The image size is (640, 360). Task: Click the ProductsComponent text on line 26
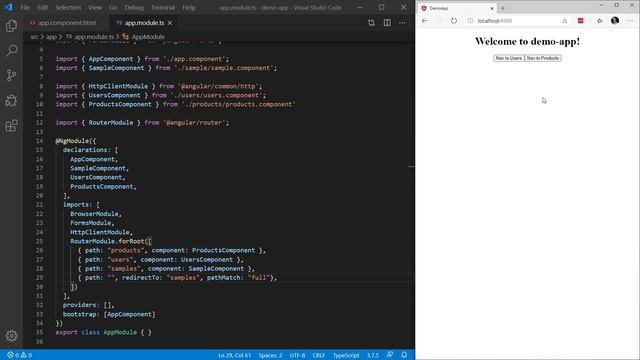click(223, 250)
